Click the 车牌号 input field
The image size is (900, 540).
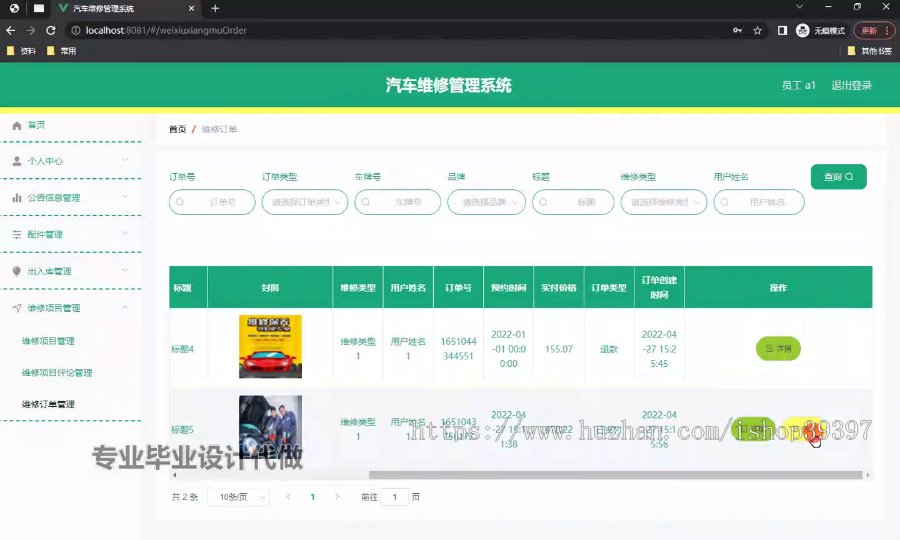[397, 202]
